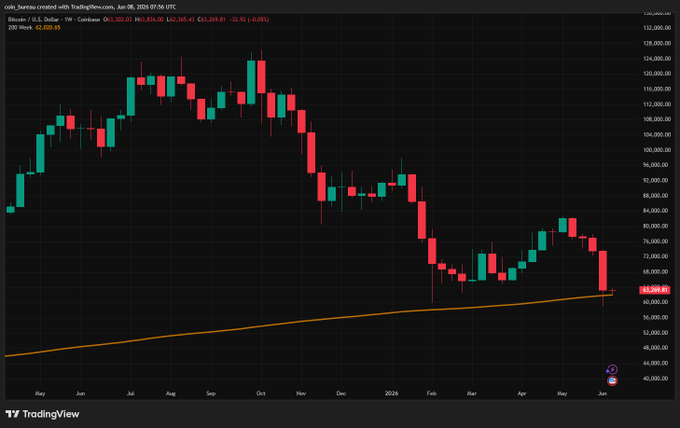Click the Mar label on time axis

click(471, 394)
